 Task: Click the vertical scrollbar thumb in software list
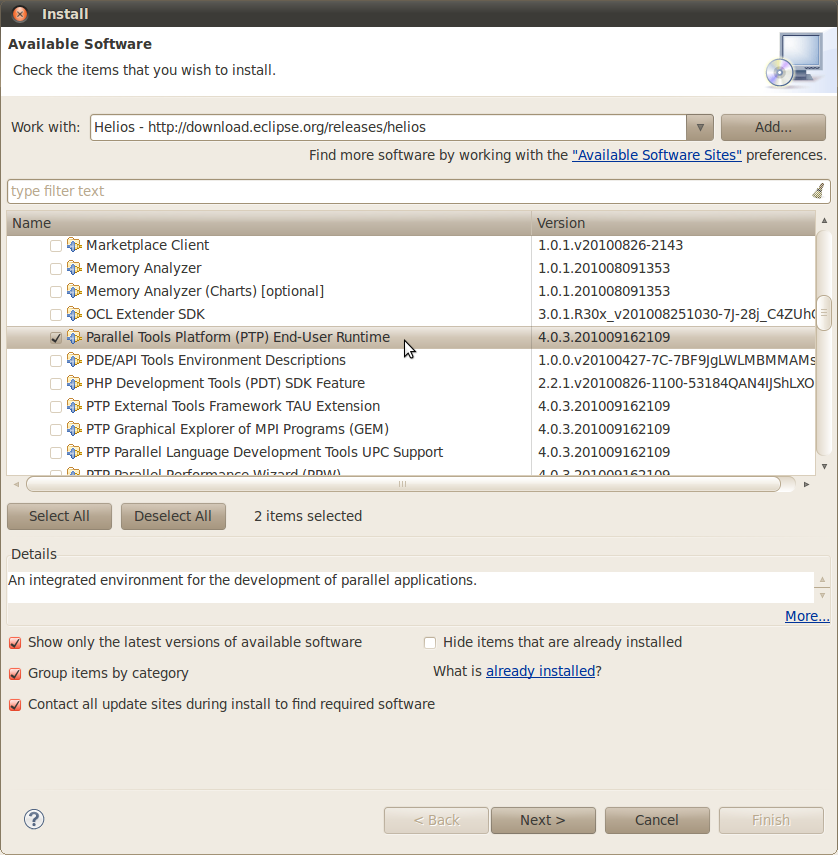tap(824, 313)
